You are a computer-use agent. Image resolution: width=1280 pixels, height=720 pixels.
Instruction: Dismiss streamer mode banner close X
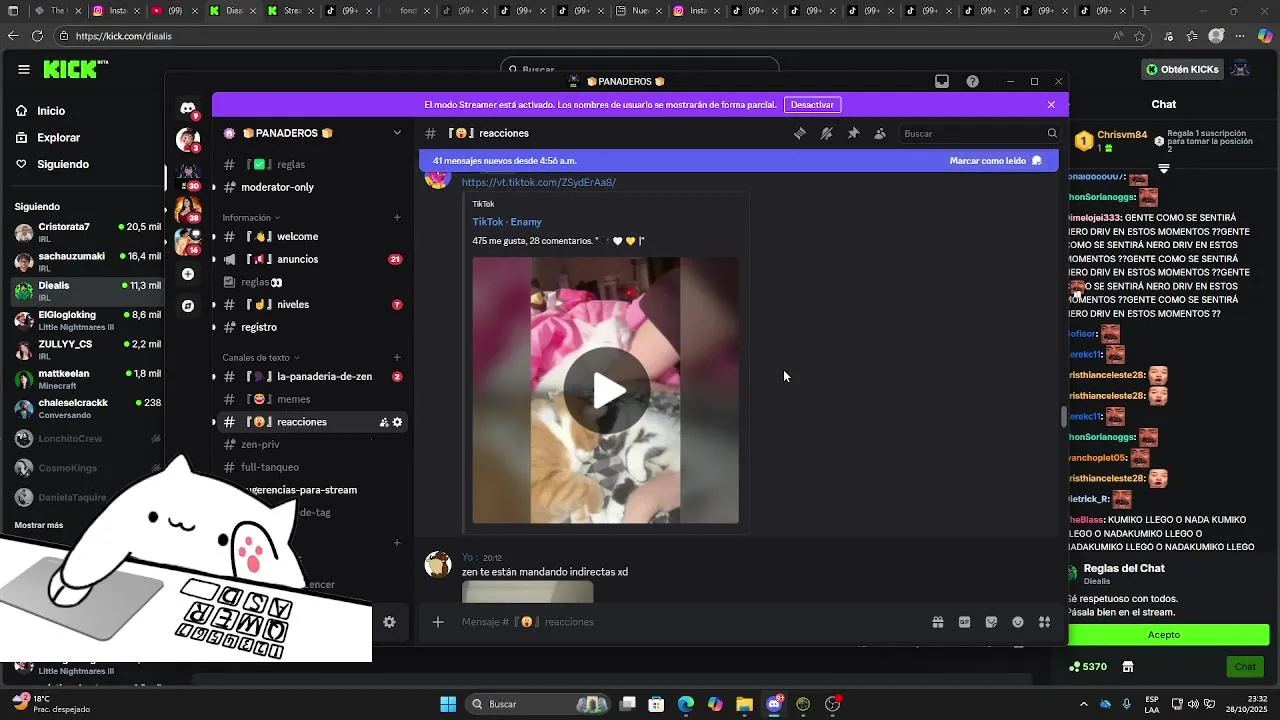tap(1051, 104)
